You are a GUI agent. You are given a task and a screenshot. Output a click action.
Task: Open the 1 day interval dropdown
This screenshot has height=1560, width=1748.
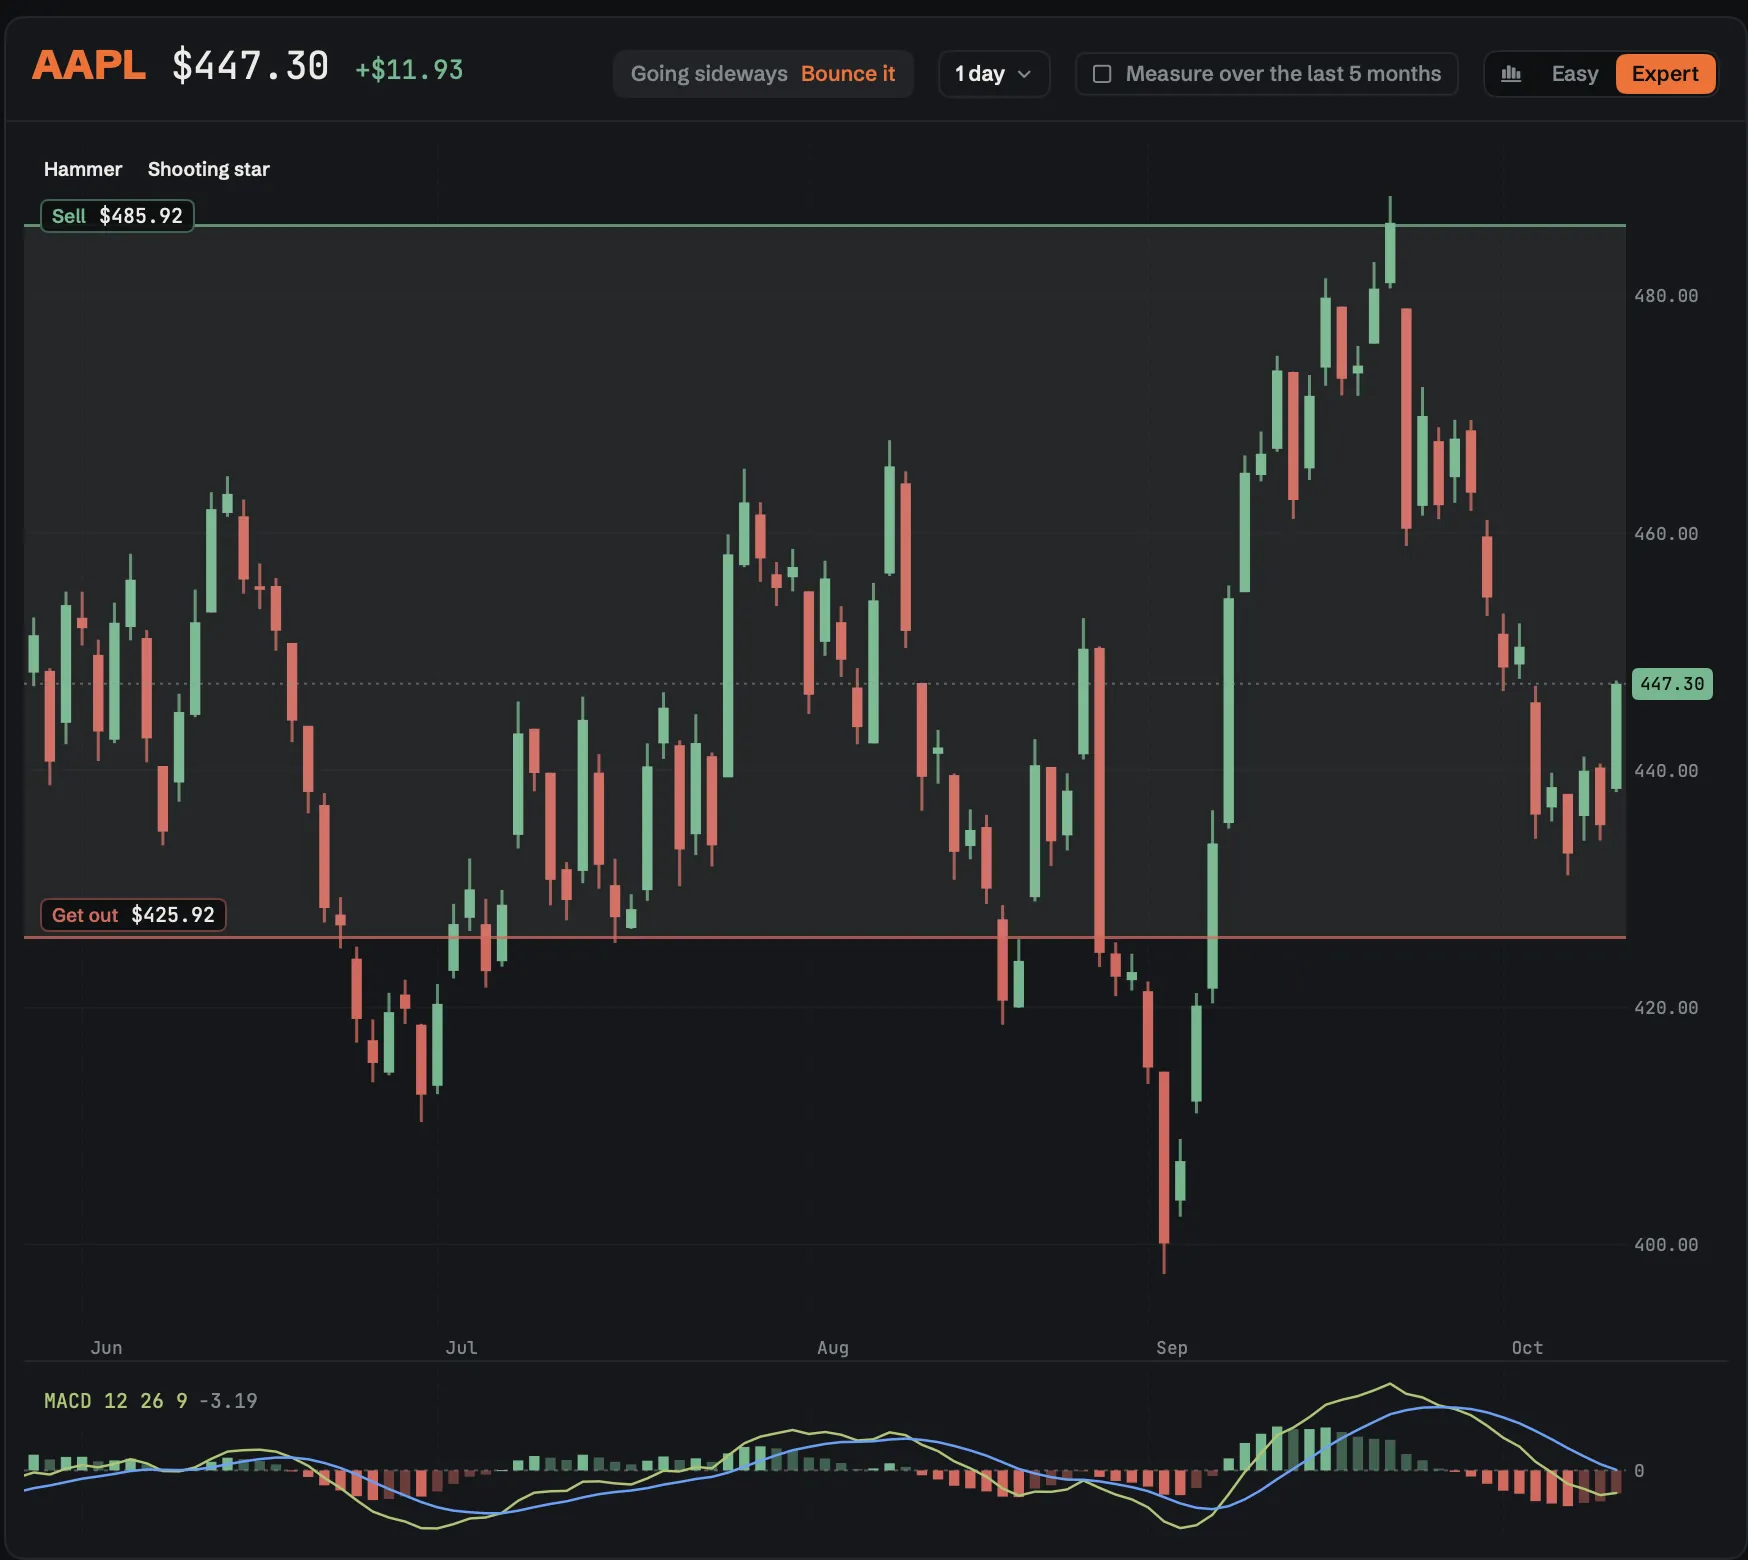tap(994, 74)
